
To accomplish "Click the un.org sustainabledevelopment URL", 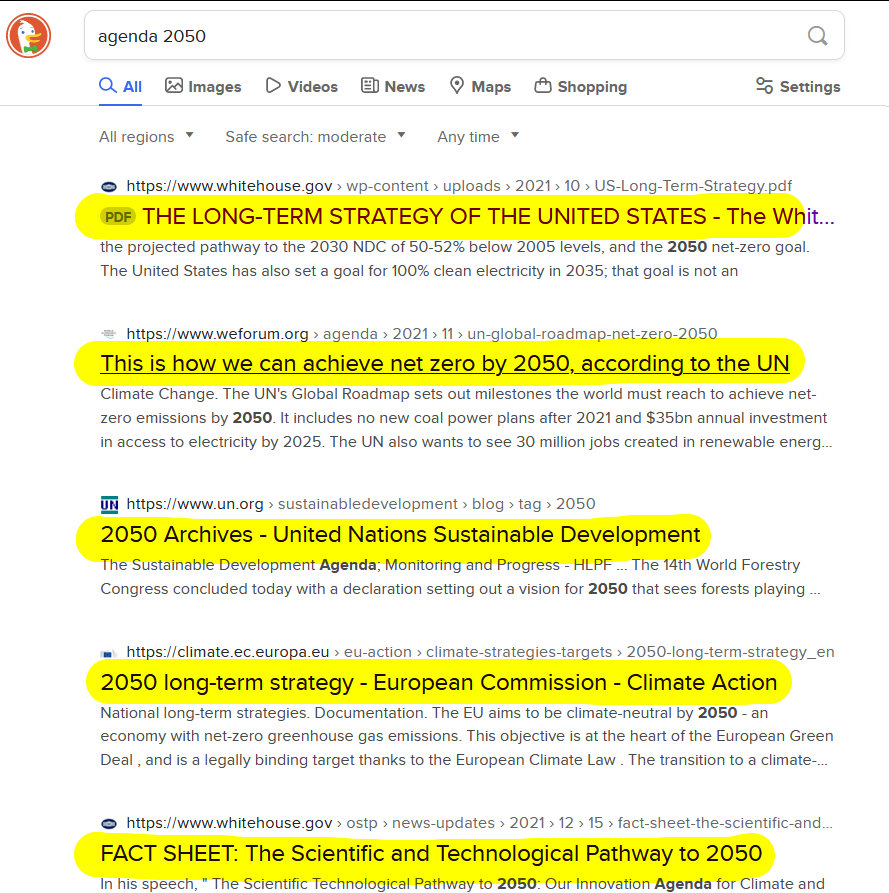I will click(360, 504).
